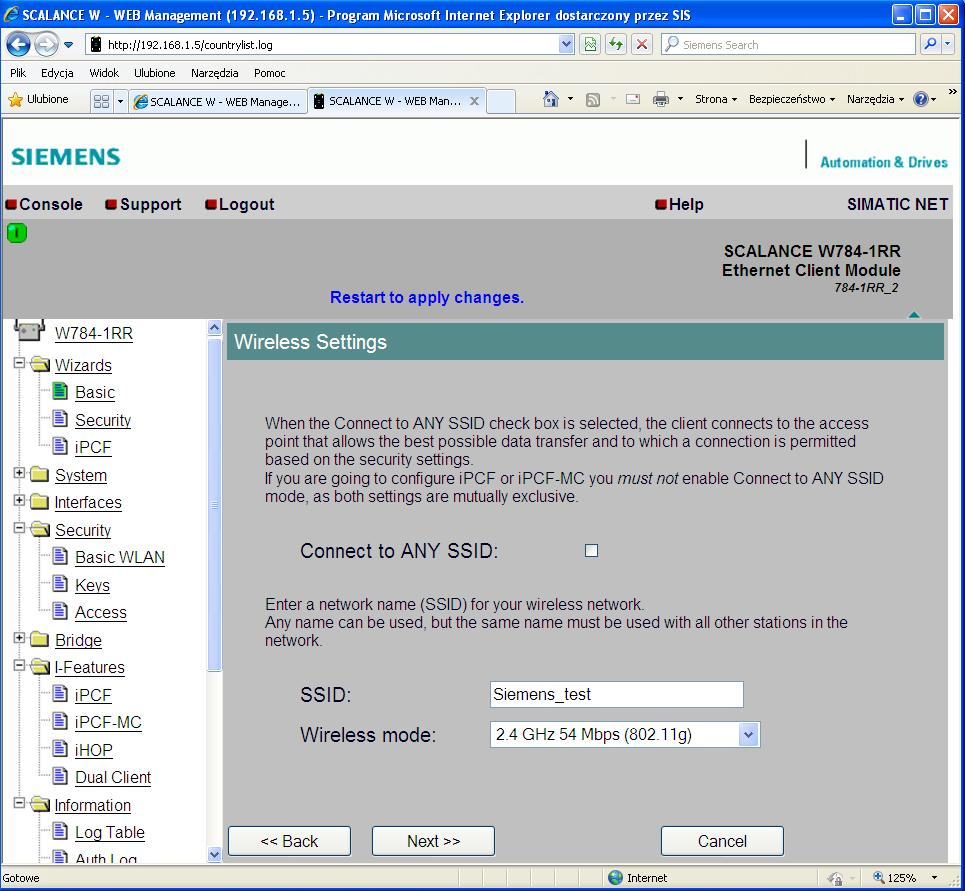Click the Read mail icon

point(633,99)
